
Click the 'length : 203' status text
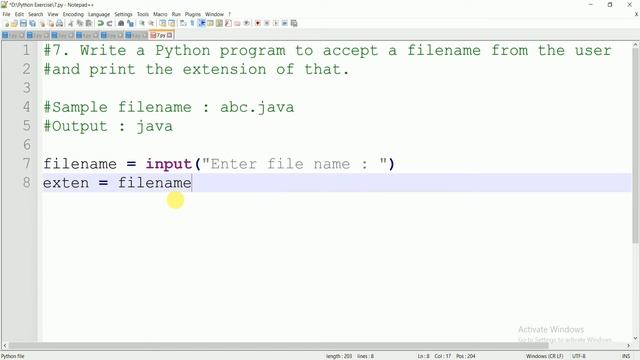339,356
